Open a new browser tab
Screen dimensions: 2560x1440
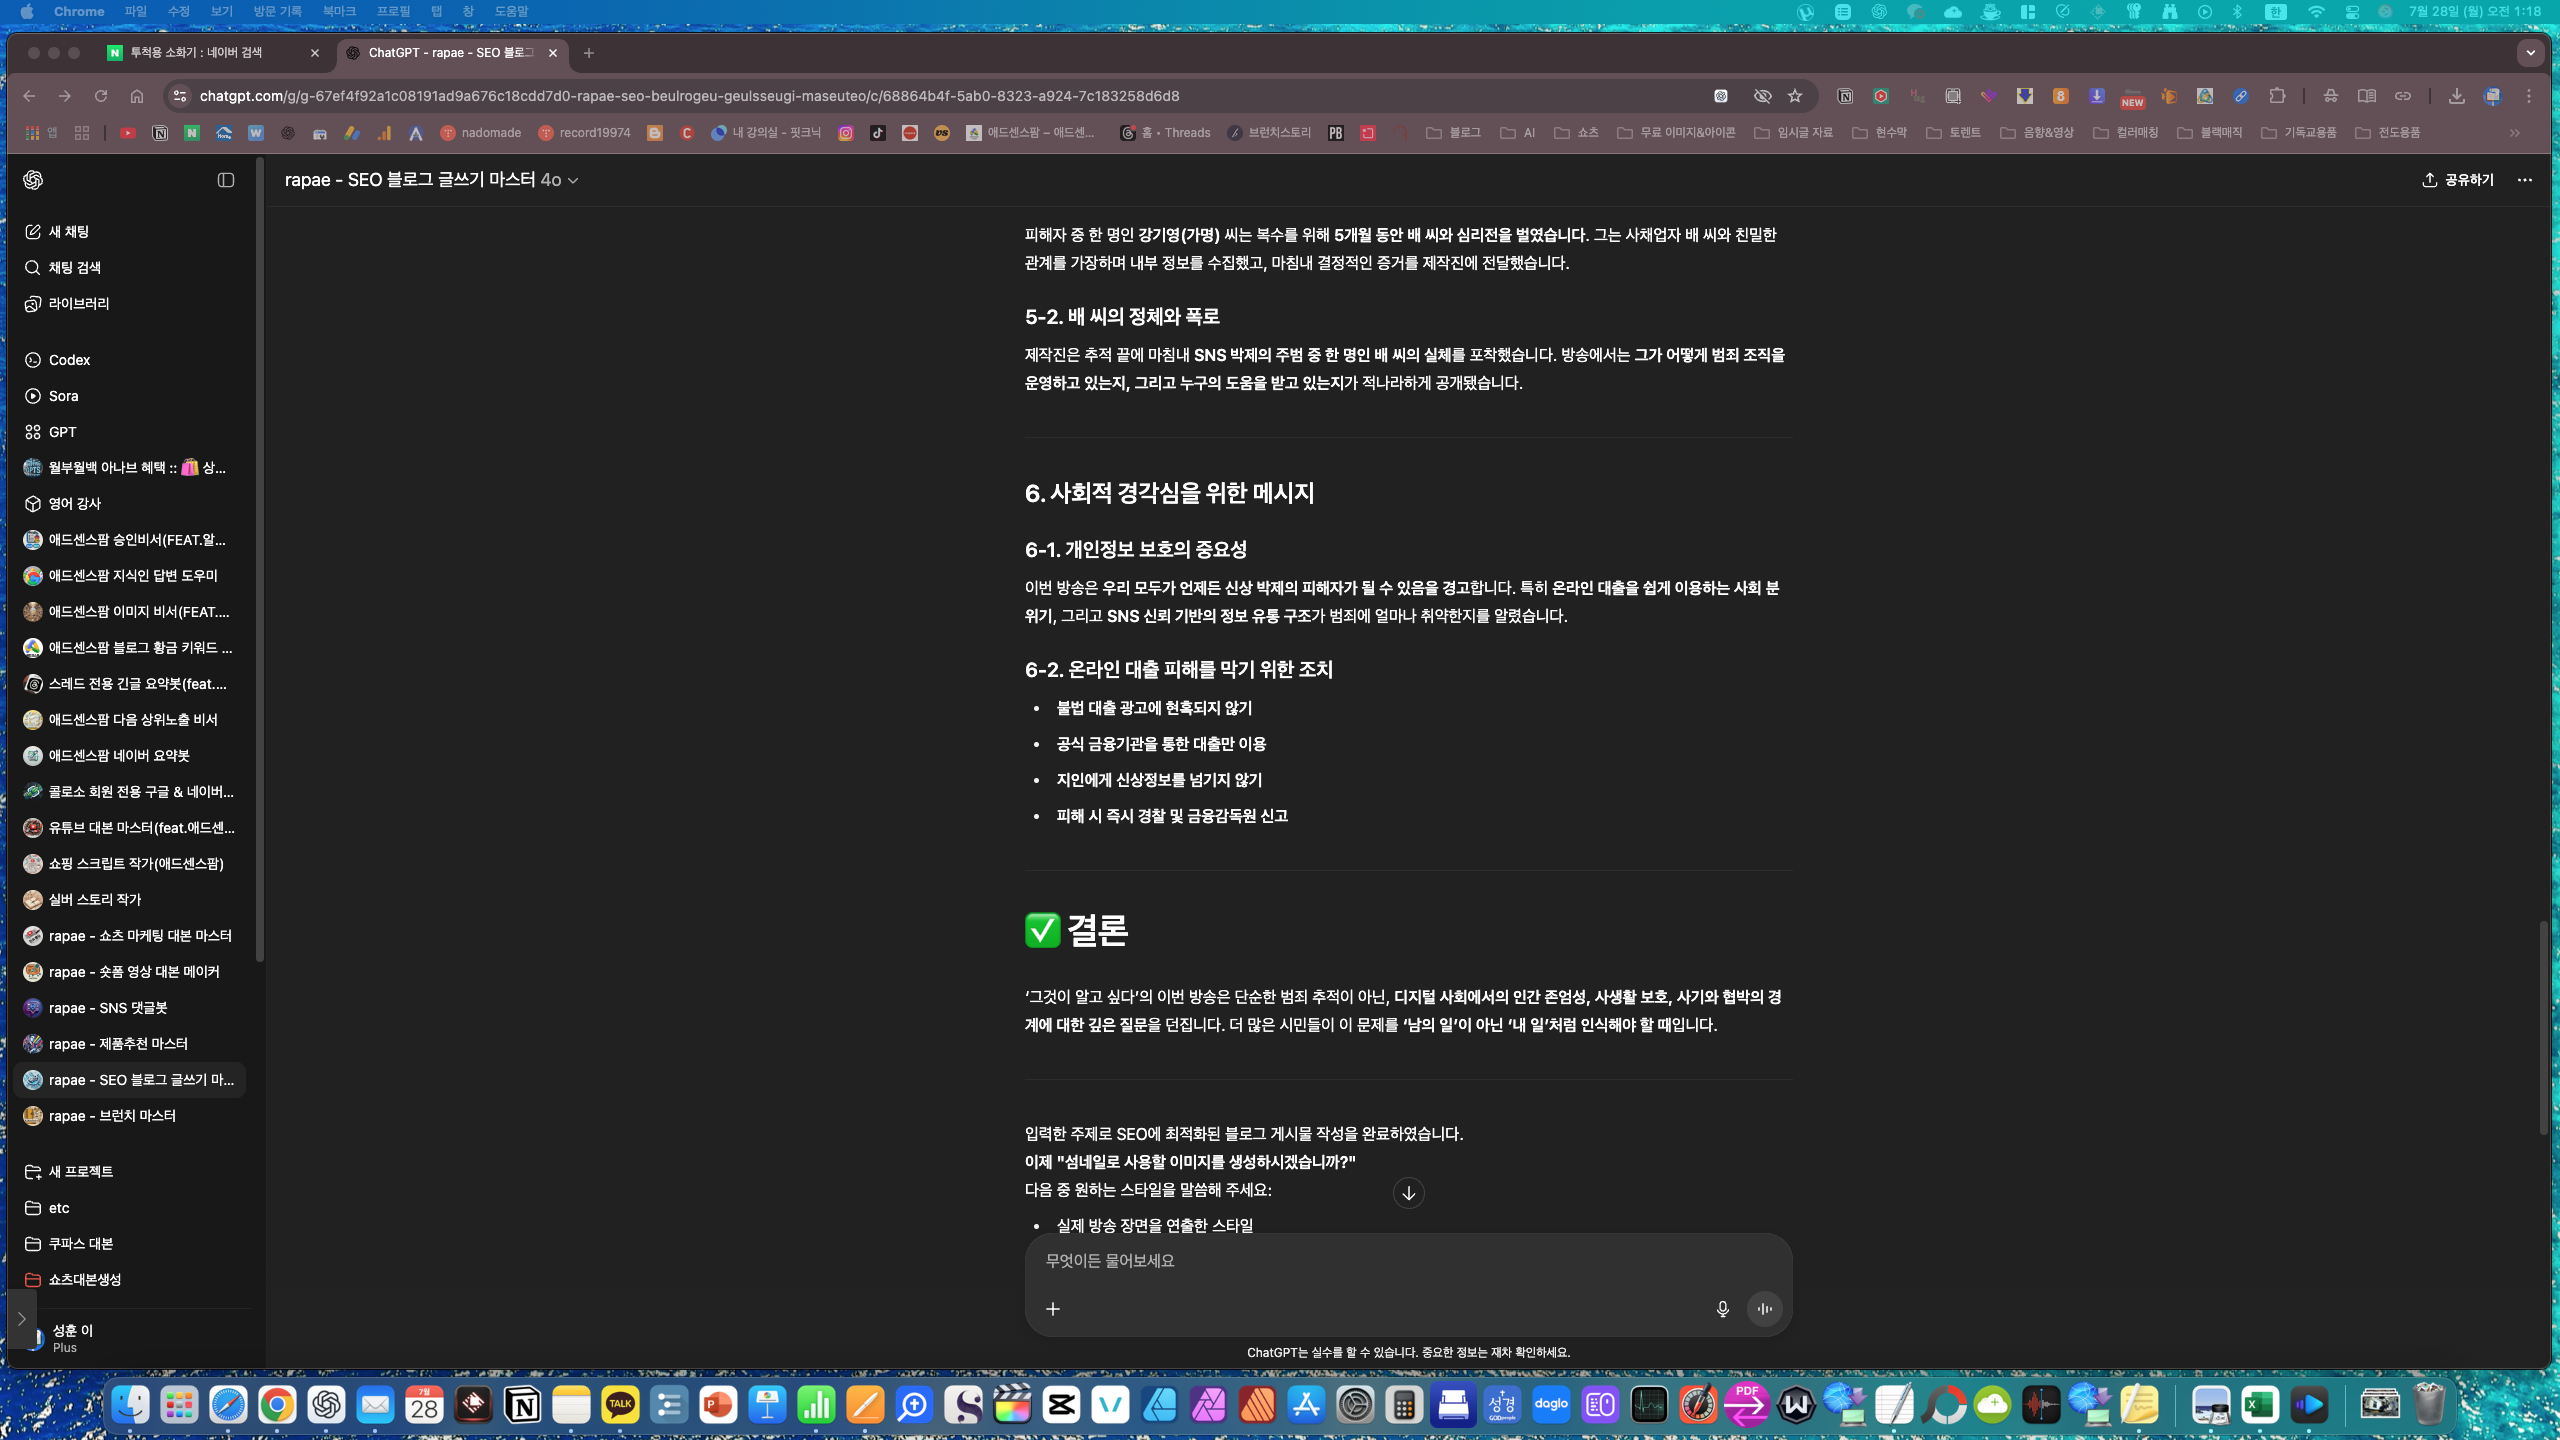589,53
